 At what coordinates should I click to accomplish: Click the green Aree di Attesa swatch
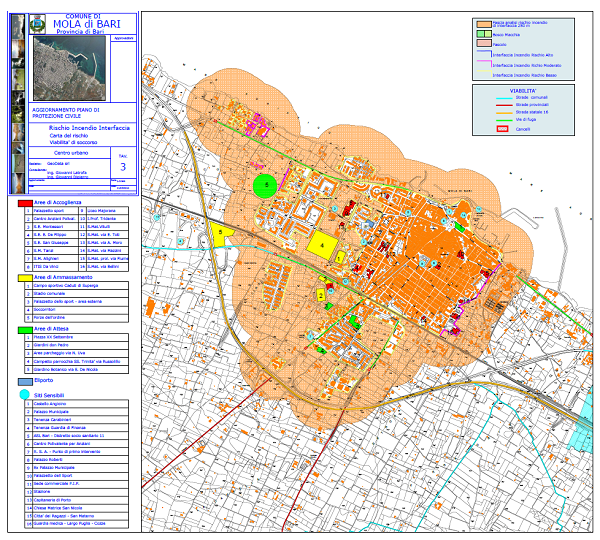[25, 328]
